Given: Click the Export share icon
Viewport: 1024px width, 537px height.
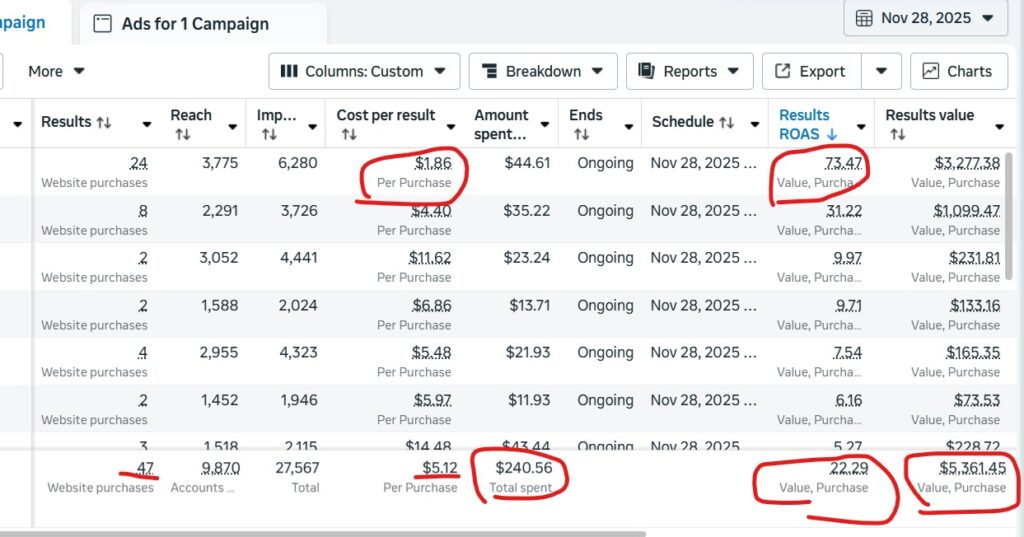Looking at the screenshot, I should coord(782,71).
